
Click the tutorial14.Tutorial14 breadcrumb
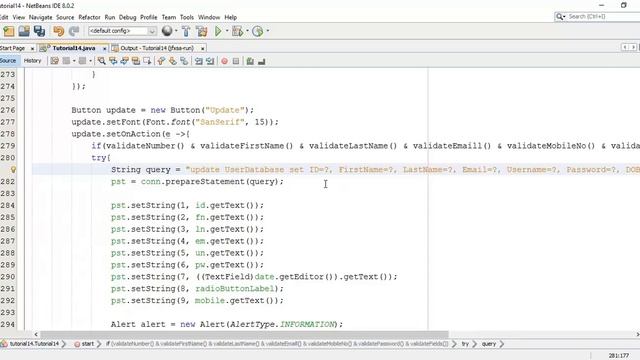tap(34, 344)
